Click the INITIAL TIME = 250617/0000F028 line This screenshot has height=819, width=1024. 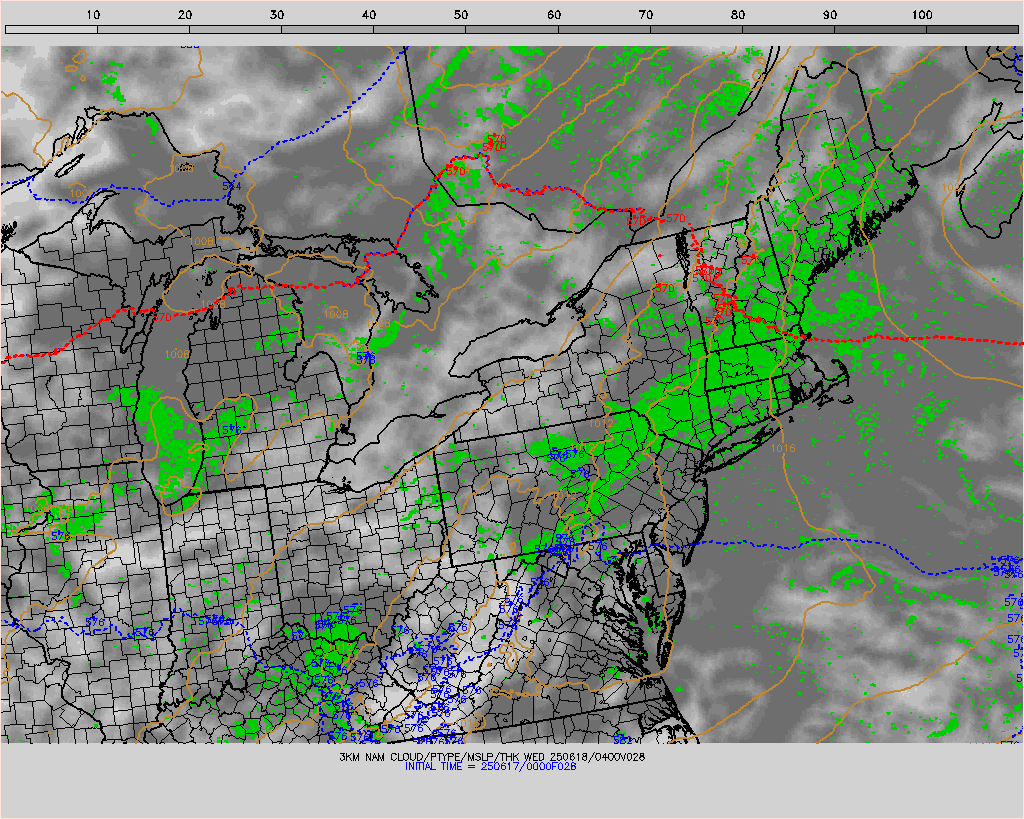490,766
